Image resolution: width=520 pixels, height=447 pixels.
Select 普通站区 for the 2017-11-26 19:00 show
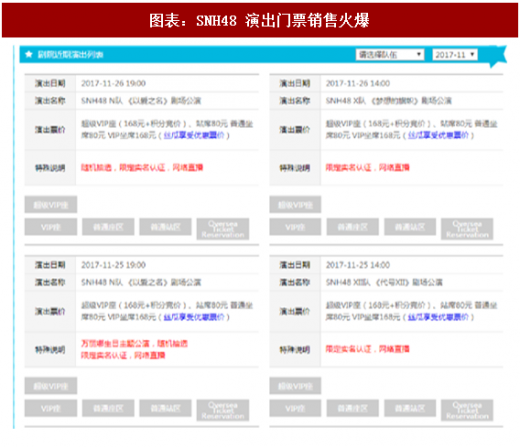(166, 227)
